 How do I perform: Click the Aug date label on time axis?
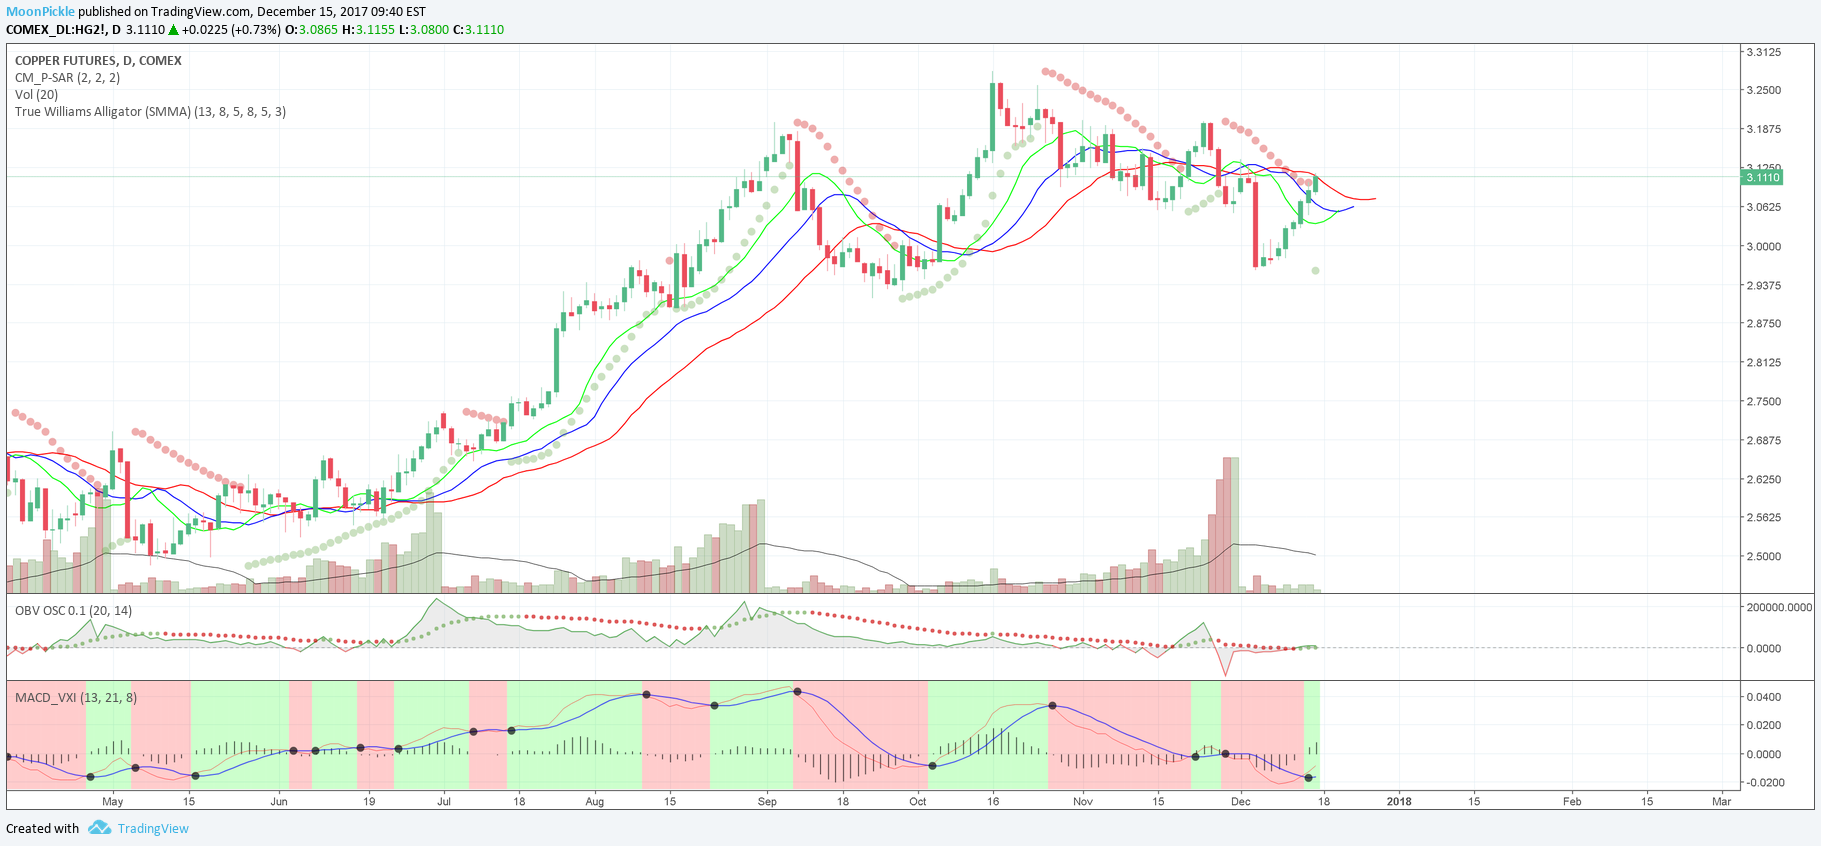[595, 801]
